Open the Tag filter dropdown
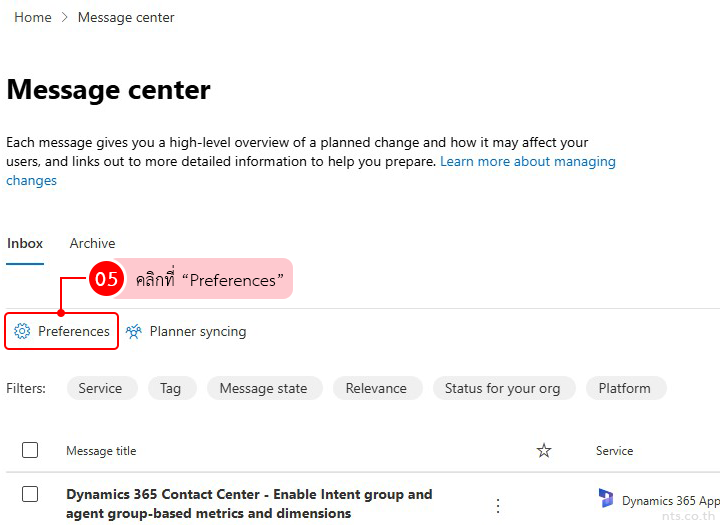Screen dimensions: 720x525 click(x=171, y=388)
